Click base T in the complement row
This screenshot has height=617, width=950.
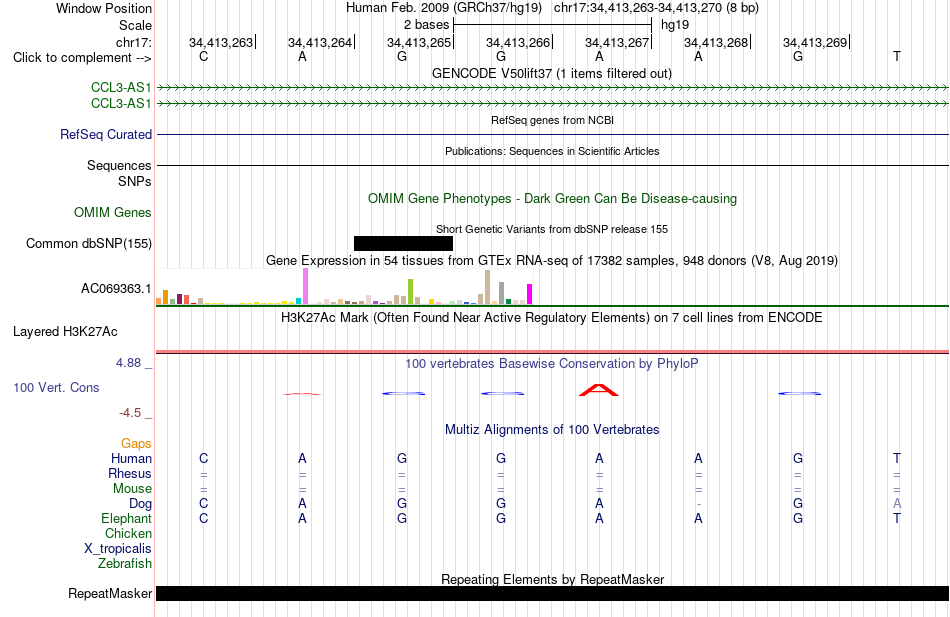(x=897, y=56)
